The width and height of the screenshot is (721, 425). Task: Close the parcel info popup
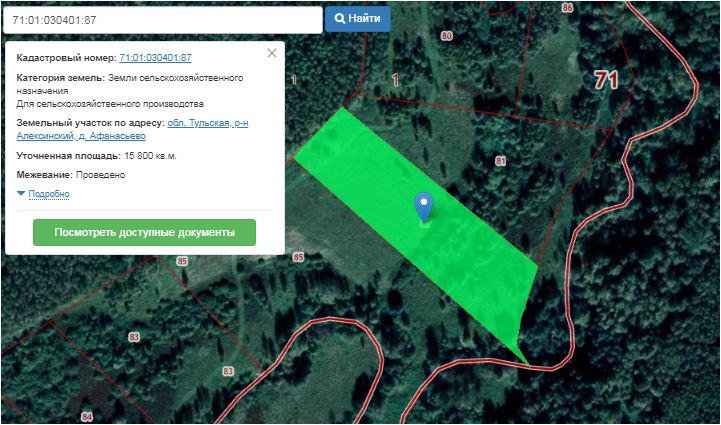272,53
